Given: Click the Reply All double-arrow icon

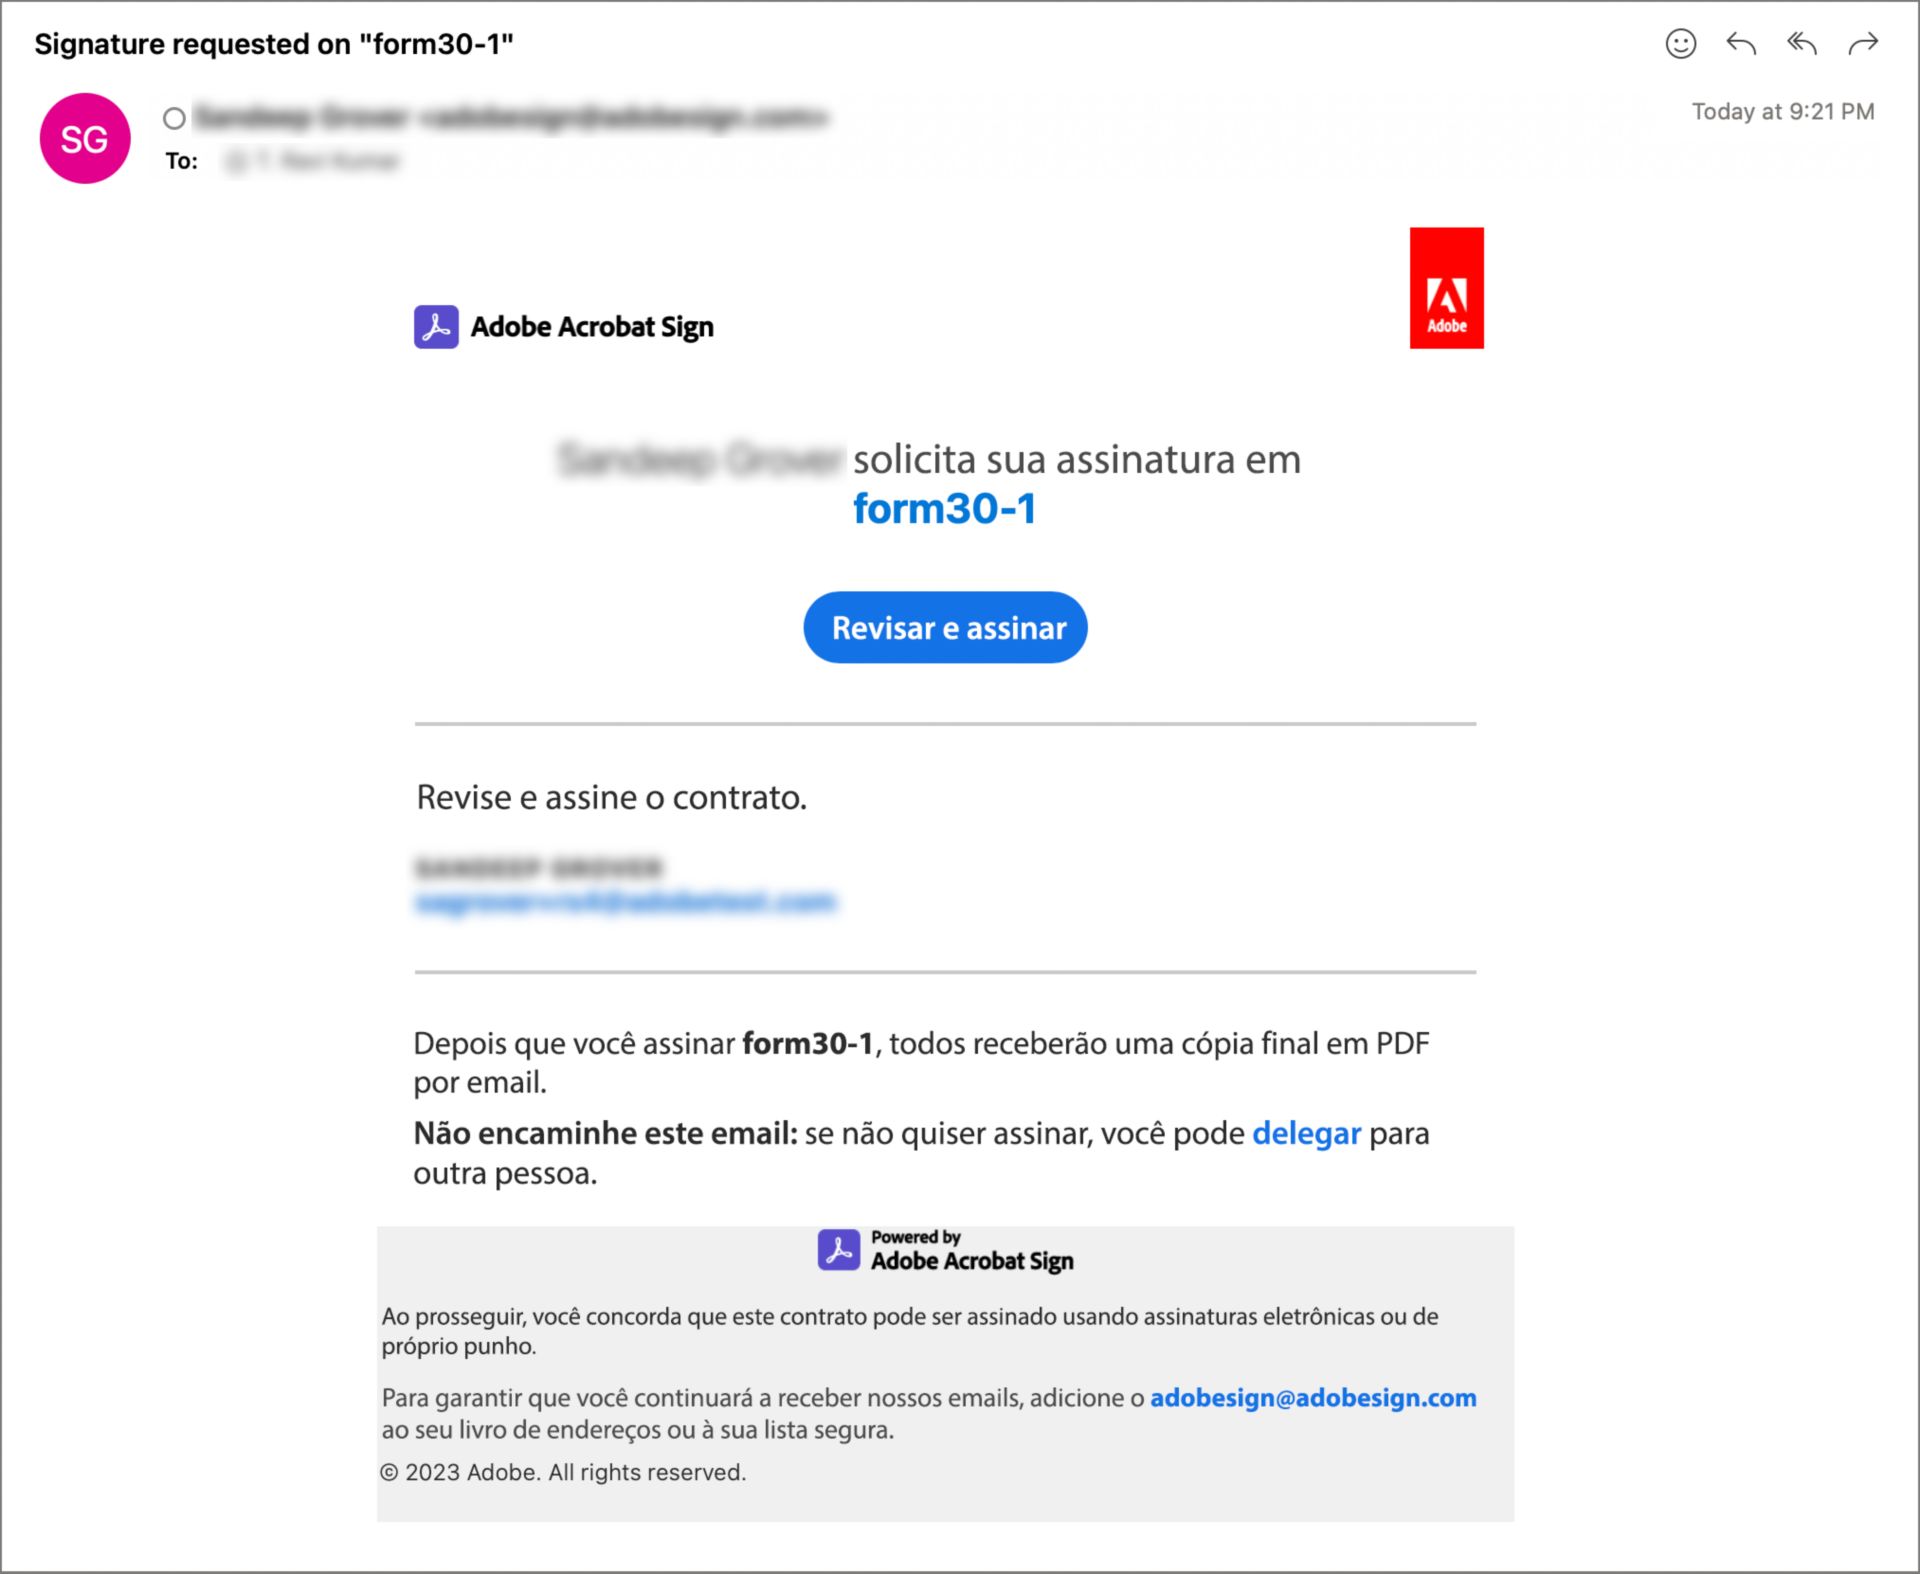Looking at the screenshot, I should click(1802, 44).
